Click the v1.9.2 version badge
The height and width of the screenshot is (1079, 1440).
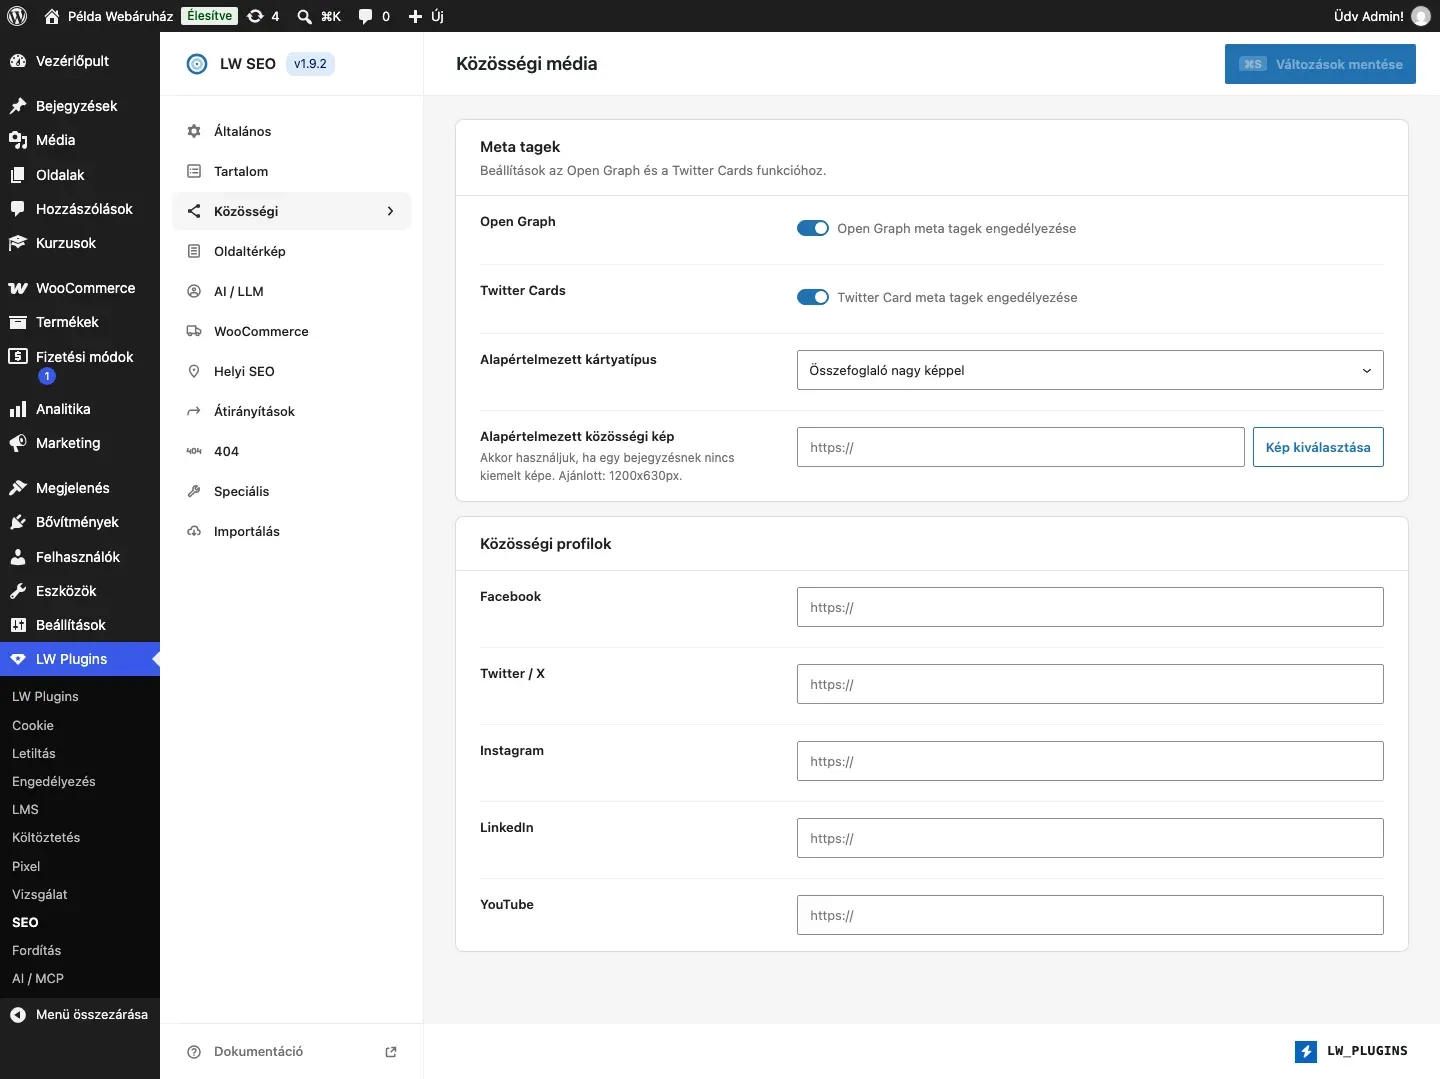pos(310,64)
